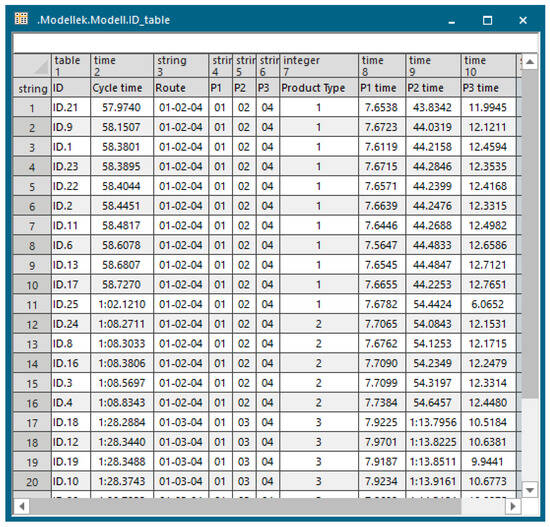Close the ID_table window
Viewport: 550px width, 527px height.
click(523, 20)
